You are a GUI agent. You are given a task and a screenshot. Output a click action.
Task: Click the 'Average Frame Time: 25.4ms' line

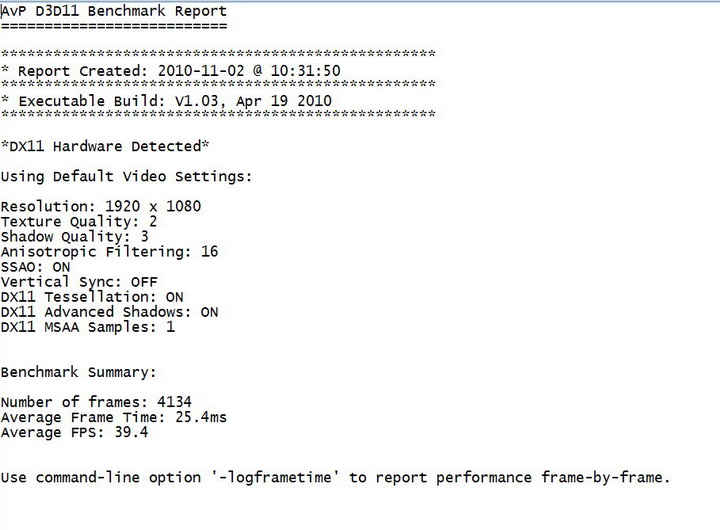(113, 418)
